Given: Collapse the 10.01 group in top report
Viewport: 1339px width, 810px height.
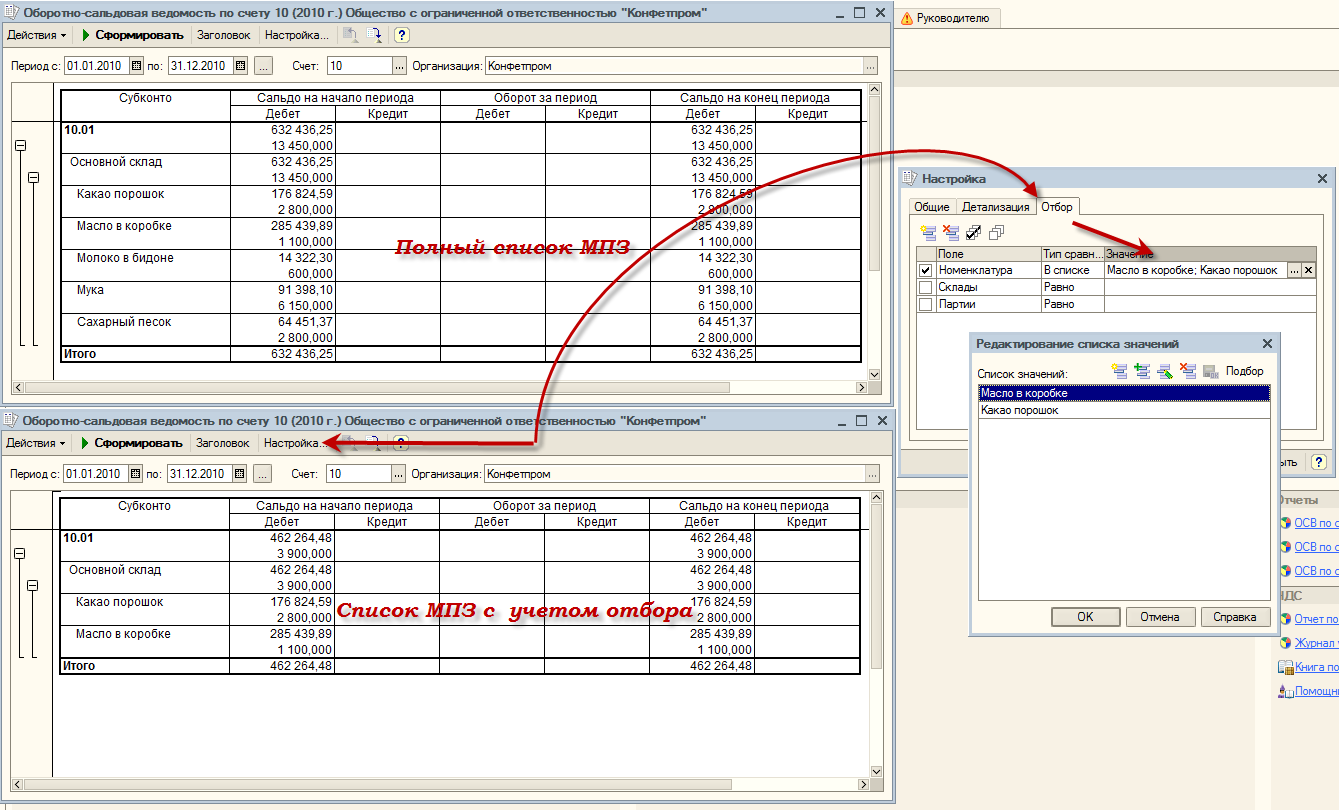Looking at the screenshot, I should click(x=19, y=146).
